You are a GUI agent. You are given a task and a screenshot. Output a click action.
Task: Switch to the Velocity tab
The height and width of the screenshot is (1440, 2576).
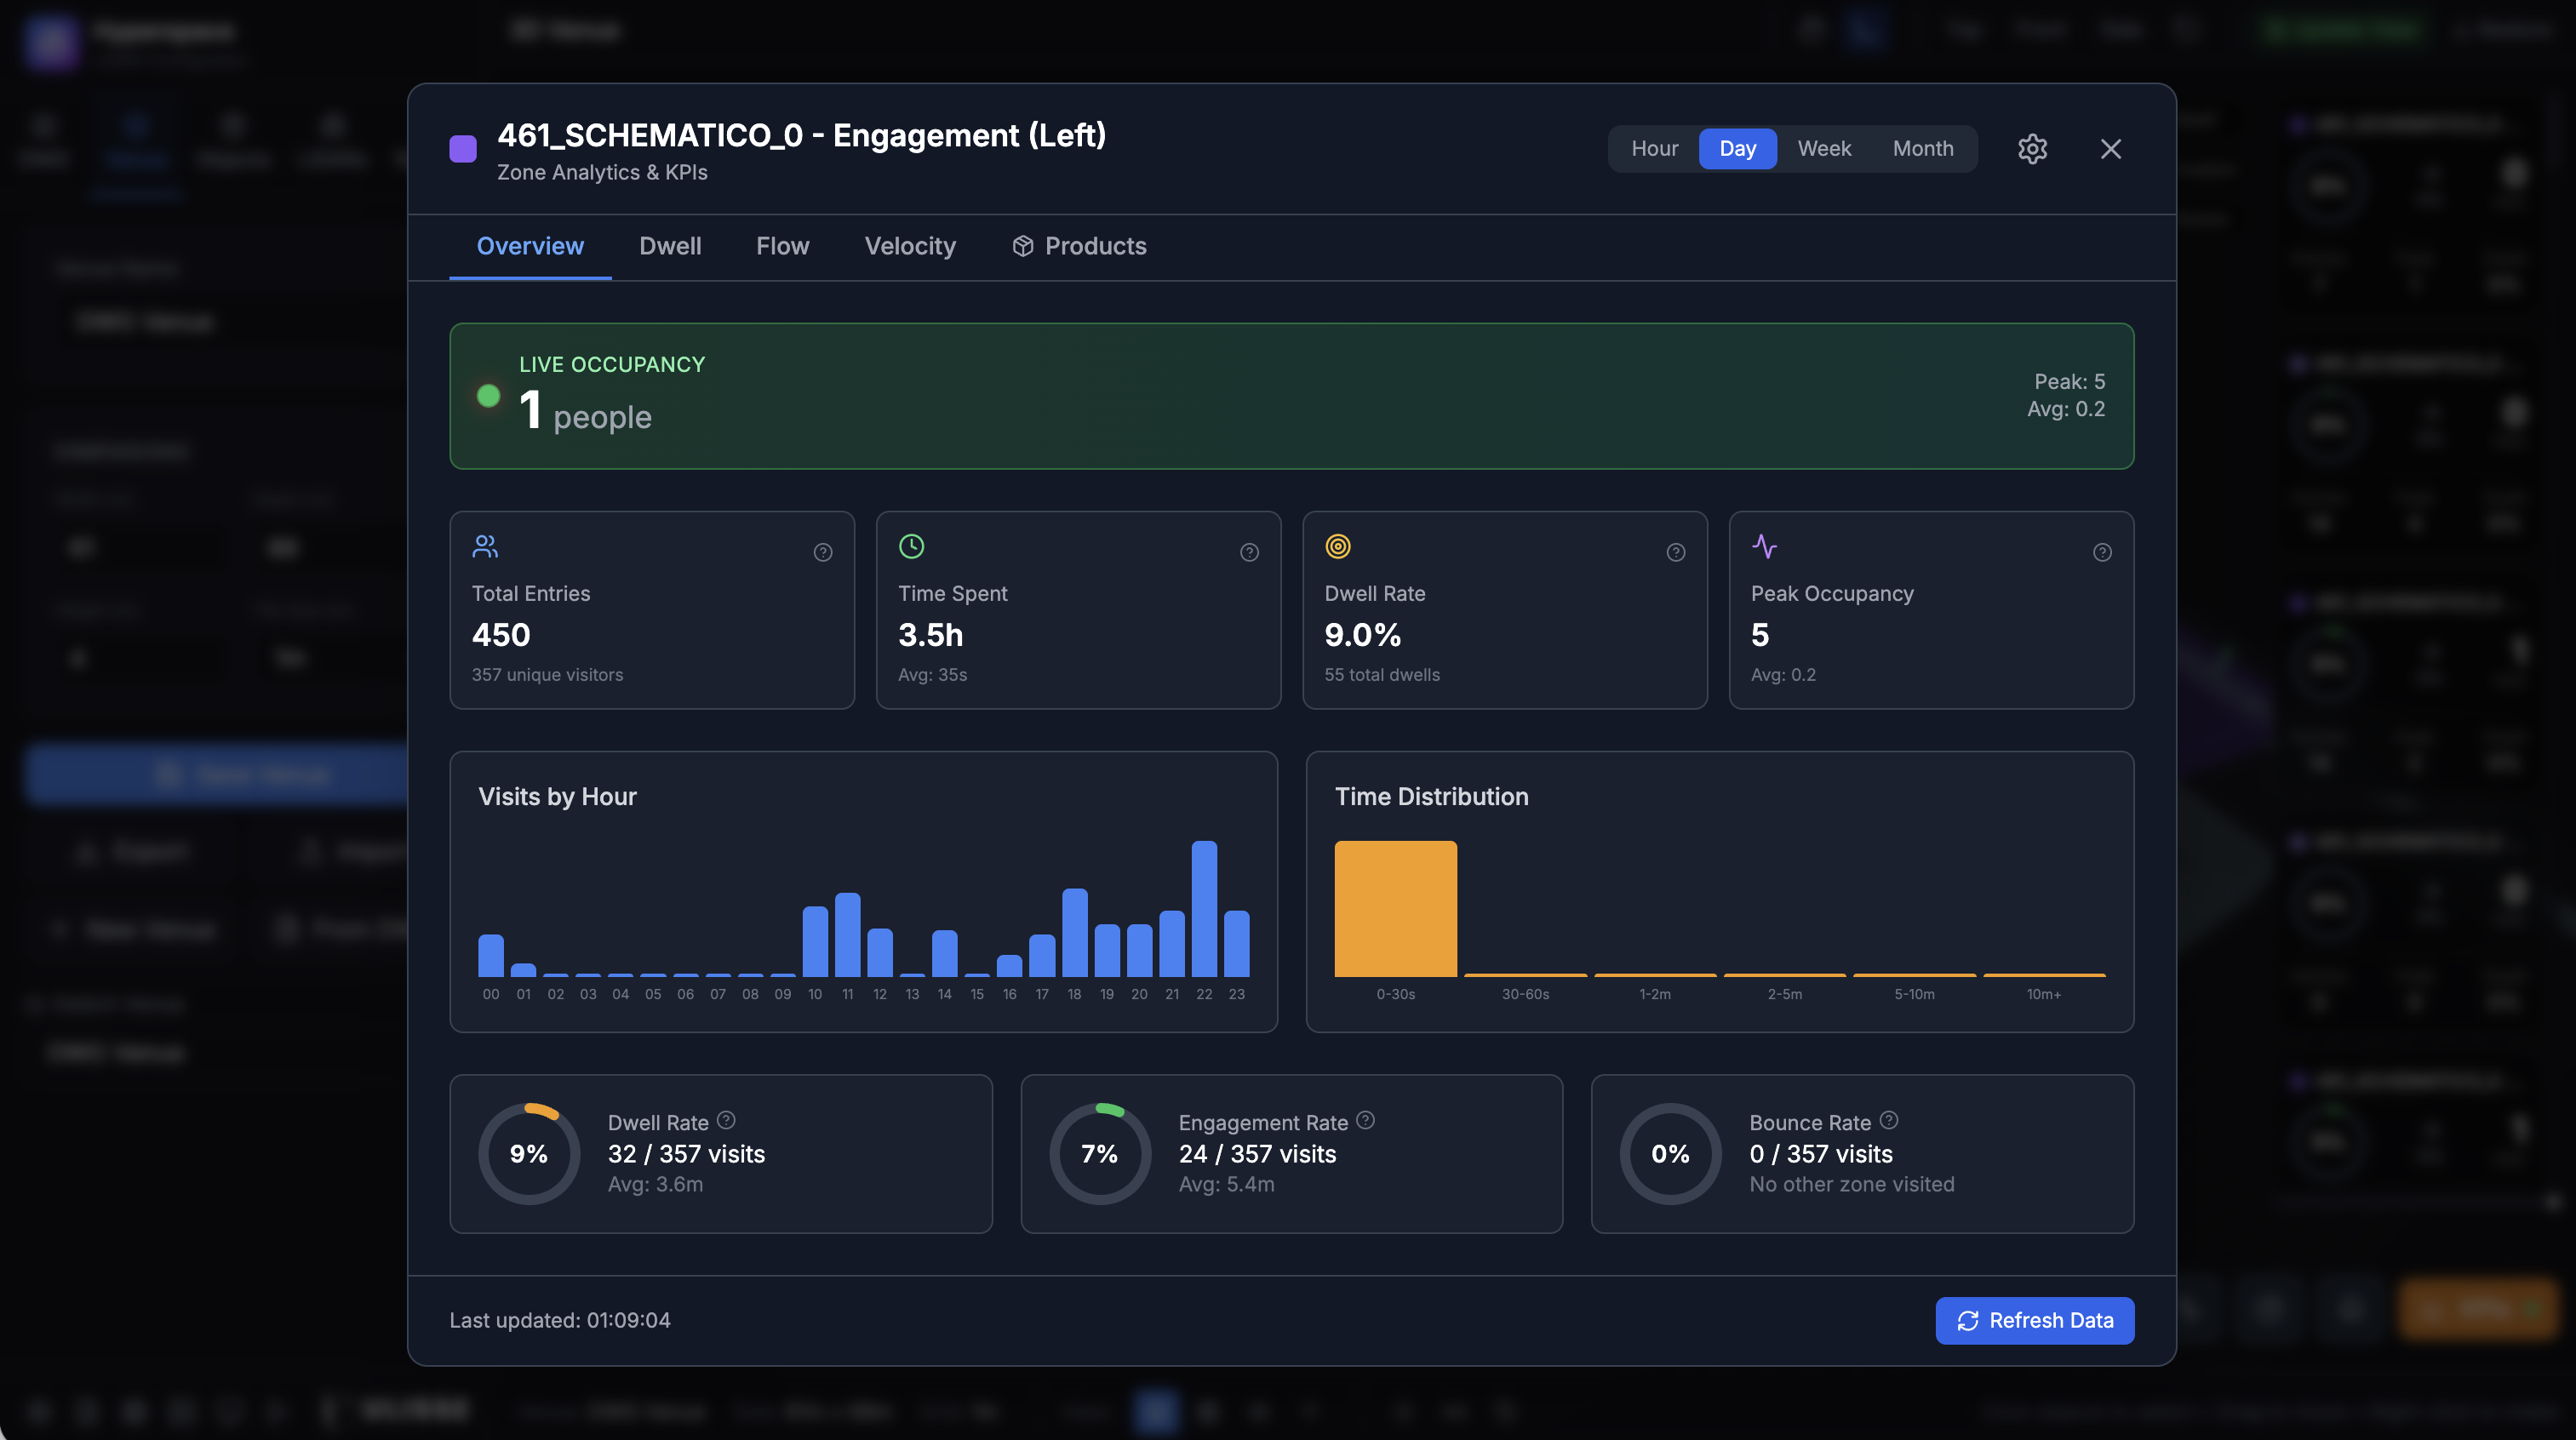pos(909,246)
